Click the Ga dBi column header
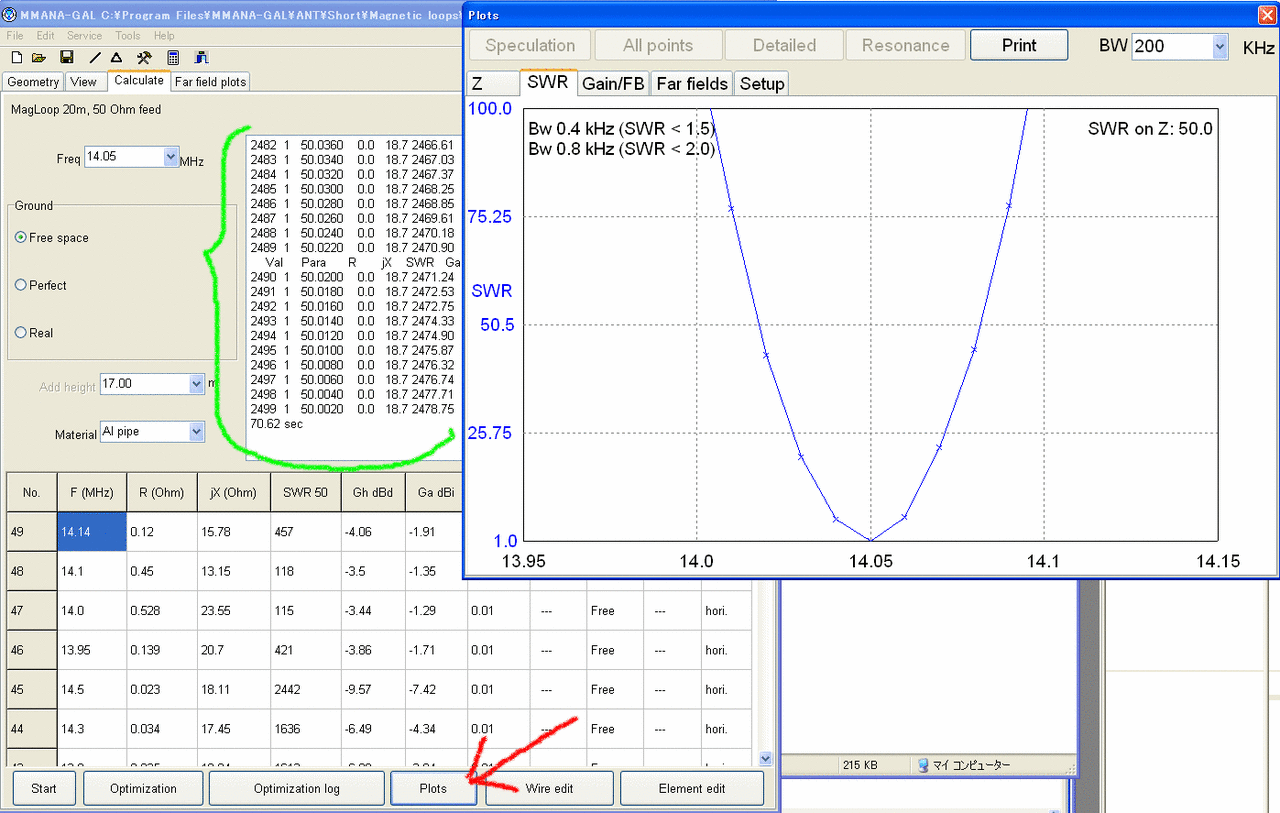1280x813 pixels. point(435,492)
